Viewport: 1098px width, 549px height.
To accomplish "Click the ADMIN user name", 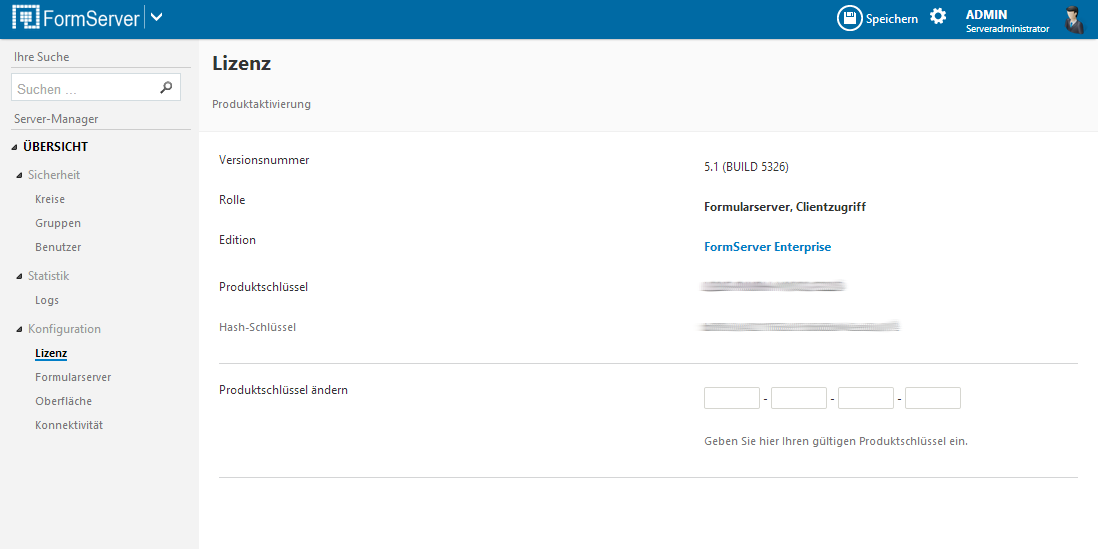I will tap(986, 14).
